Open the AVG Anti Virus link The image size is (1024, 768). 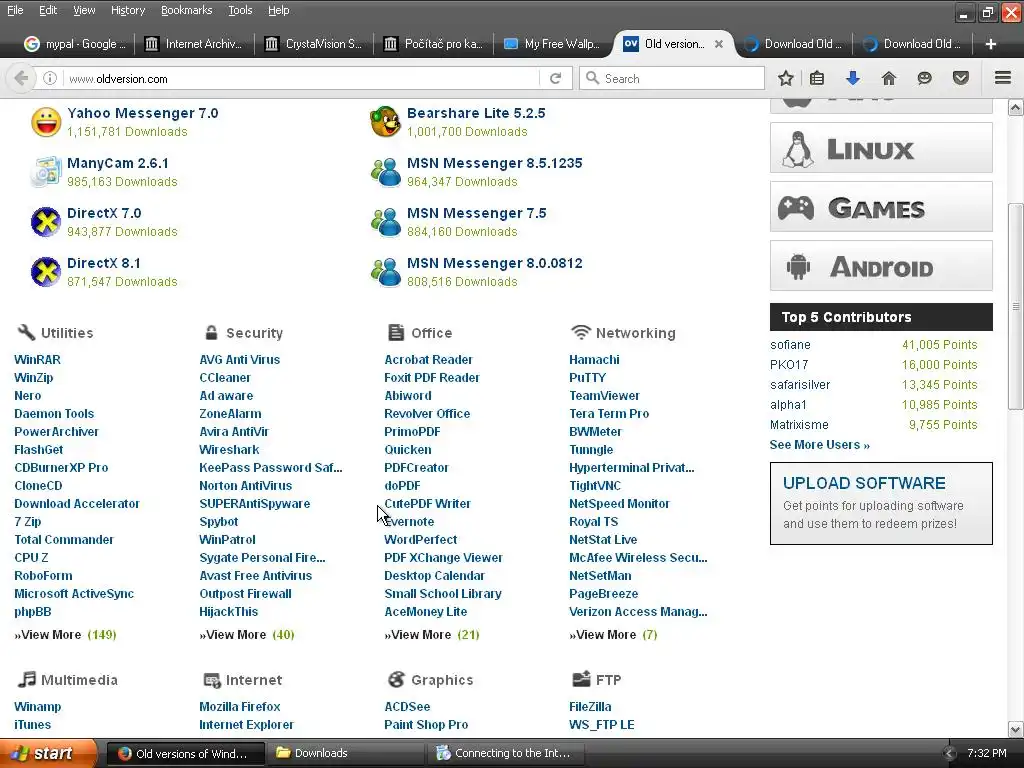[240, 360]
